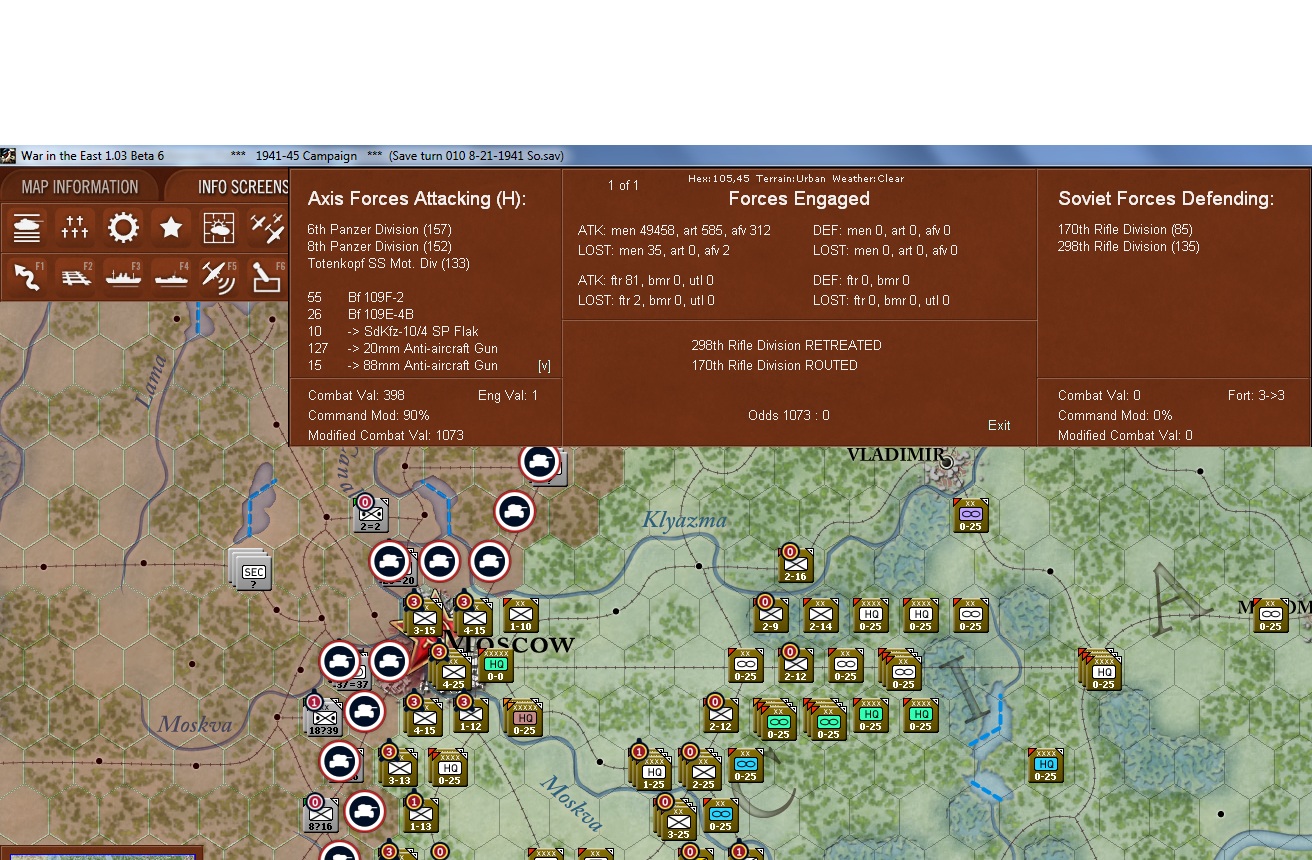Screen dimensions: 1312x860
Task: Click the 8th Panzer Division (152) entry
Action: 380,247
